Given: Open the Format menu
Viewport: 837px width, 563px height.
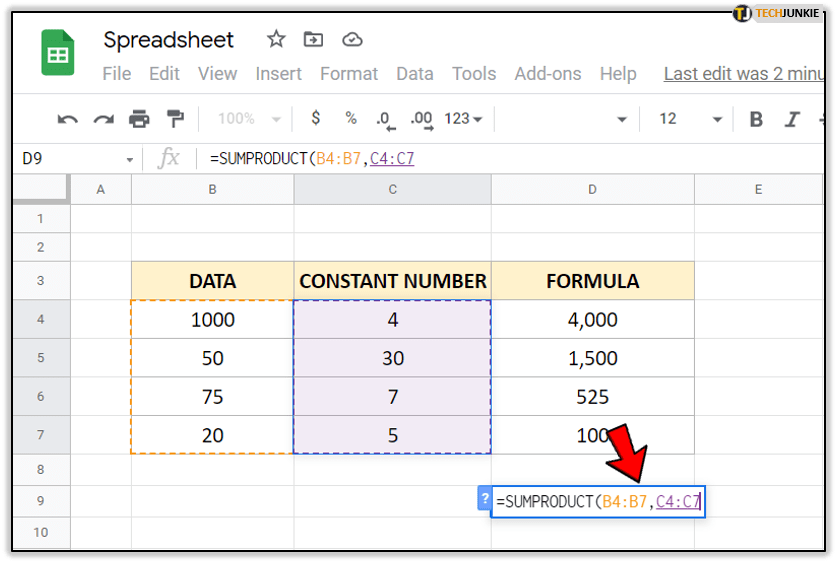Looking at the screenshot, I should [x=349, y=74].
